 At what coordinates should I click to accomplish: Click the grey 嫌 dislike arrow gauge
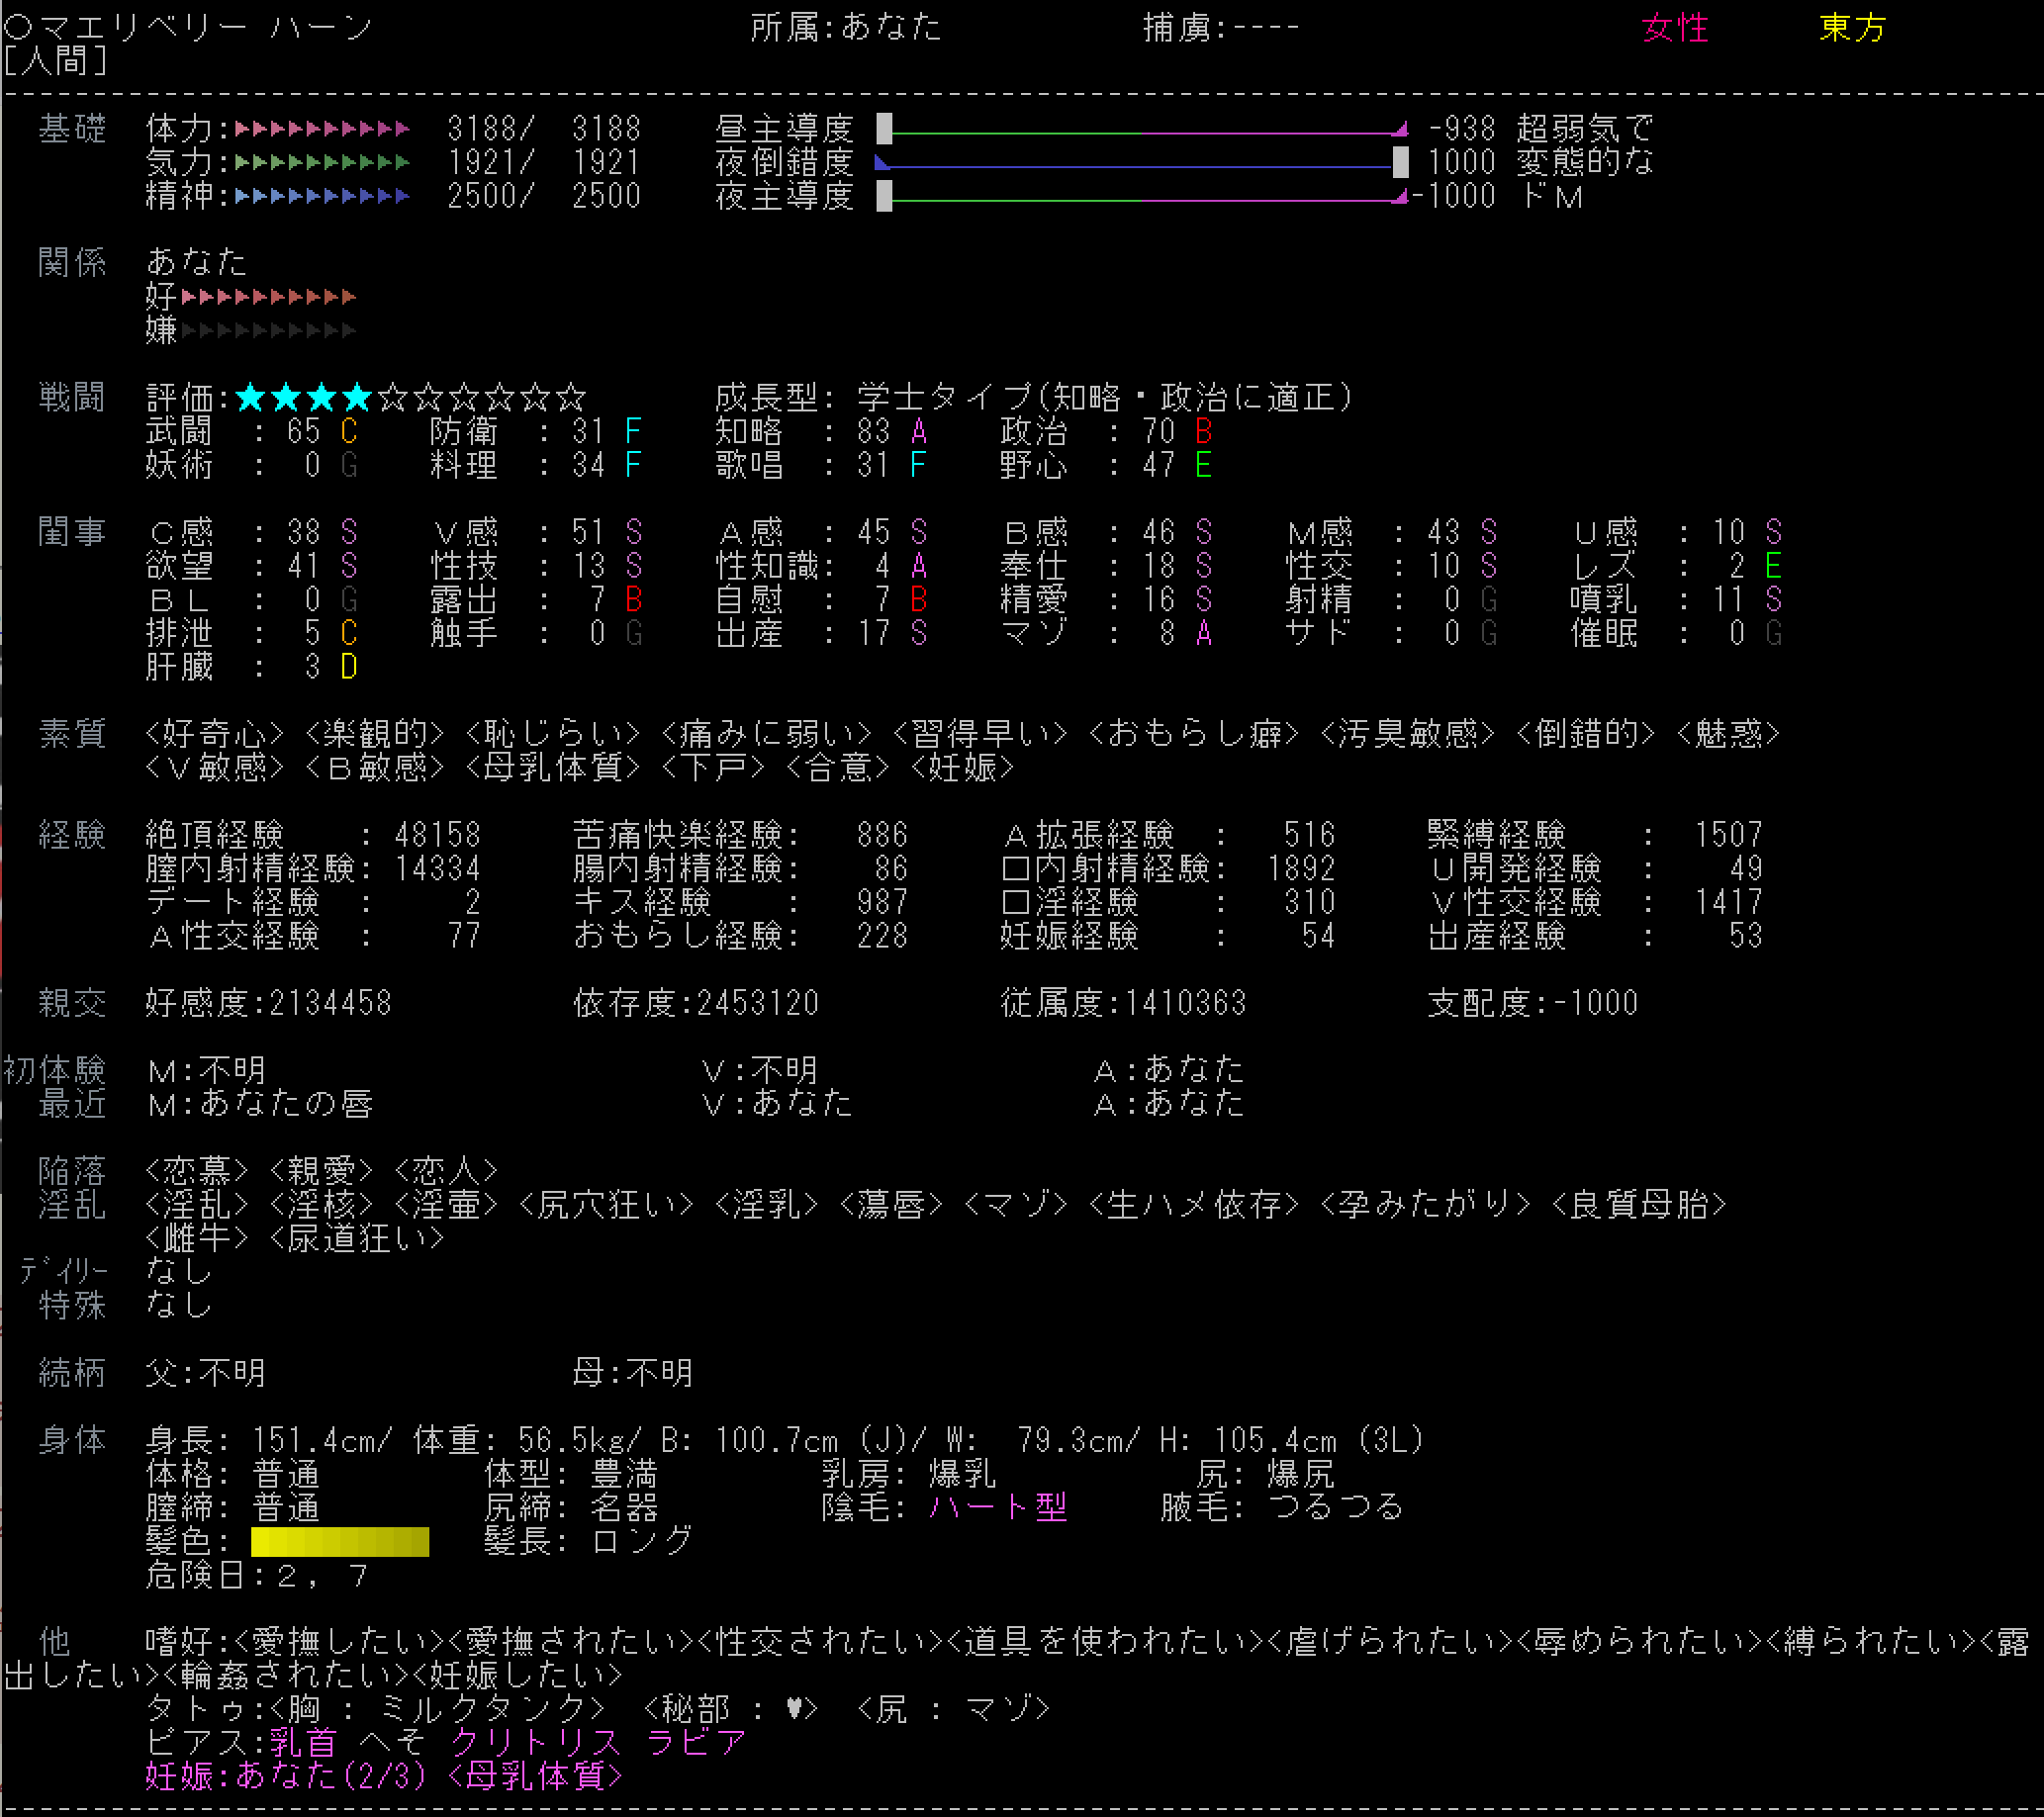[268, 330]
